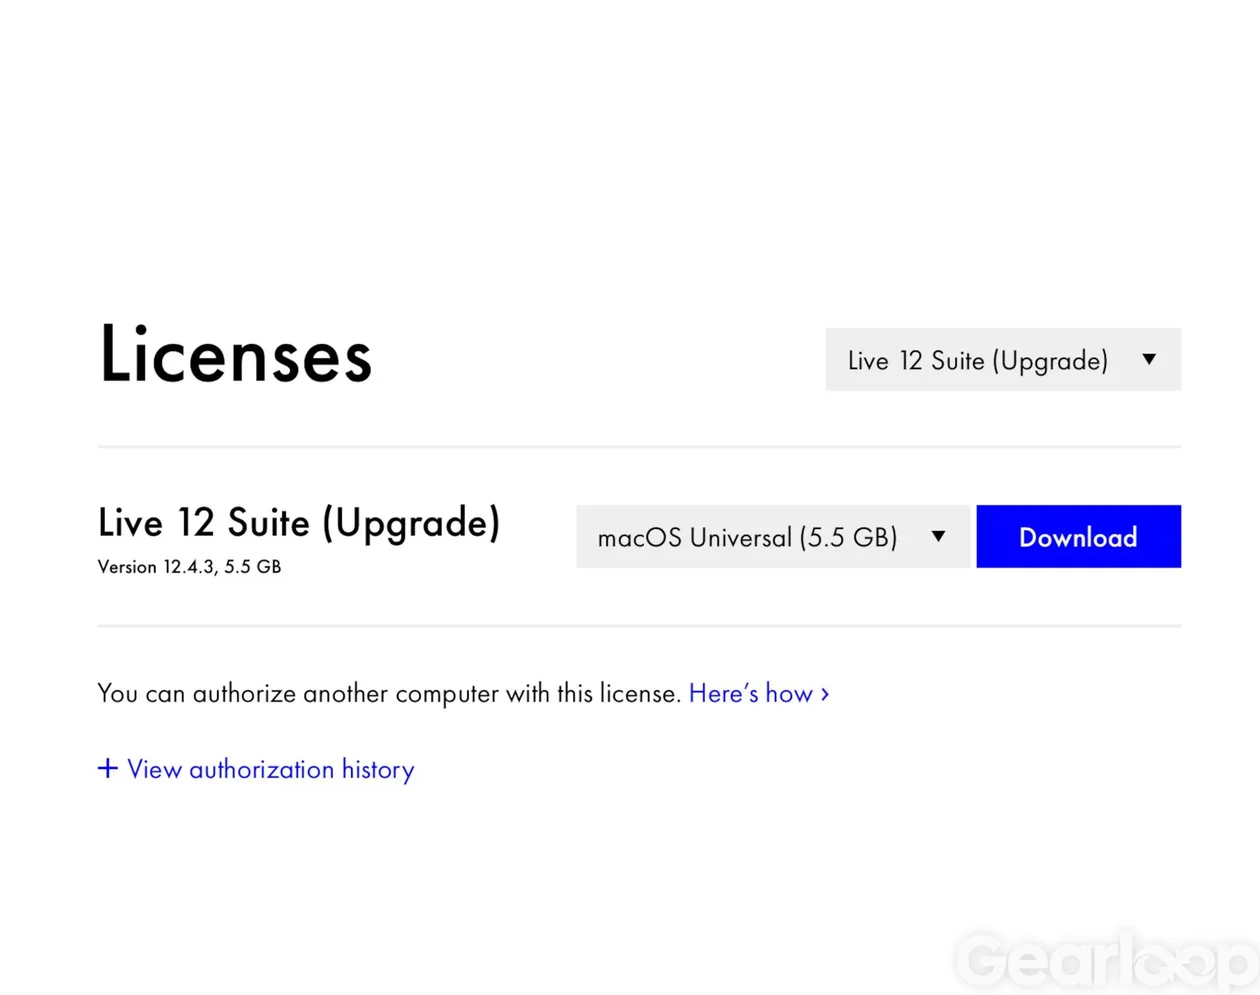Viewport: 1260px width, 995px height.
Task: Click the authorize another computer sentence
Action: tap(389, 693)
